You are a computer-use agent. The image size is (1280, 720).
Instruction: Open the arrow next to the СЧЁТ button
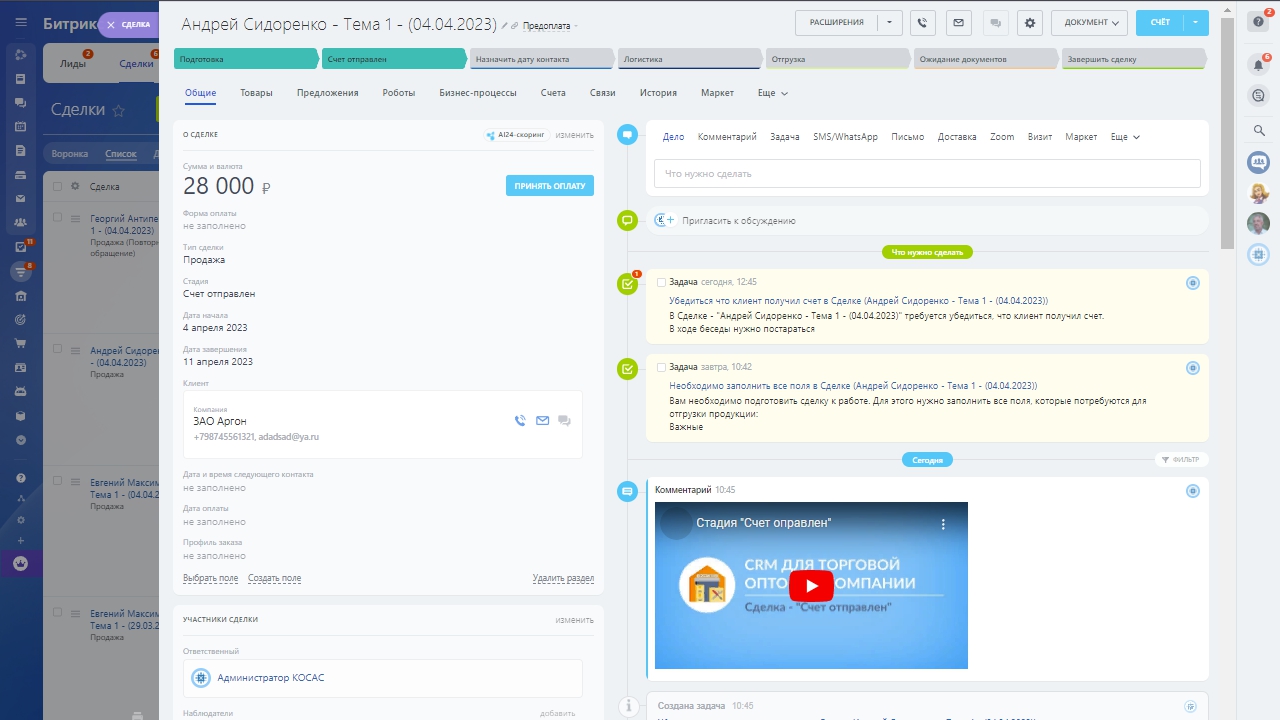coord(1196,23)
